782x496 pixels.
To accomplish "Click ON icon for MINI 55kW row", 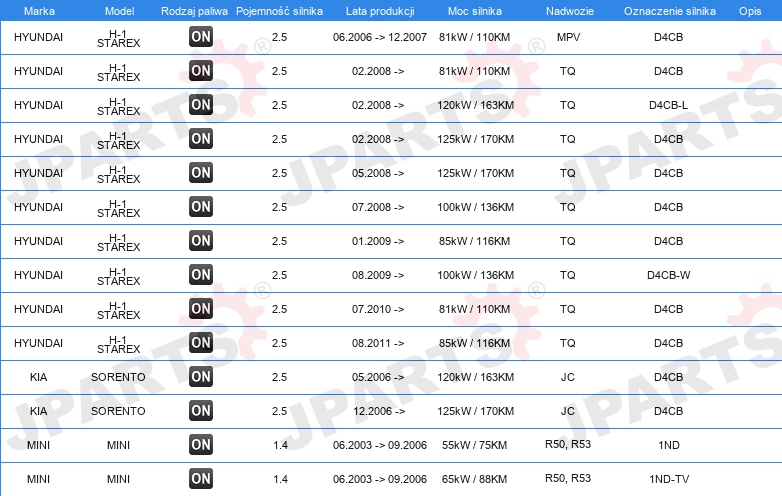I will pyautogui.click(x=201, y=445).
